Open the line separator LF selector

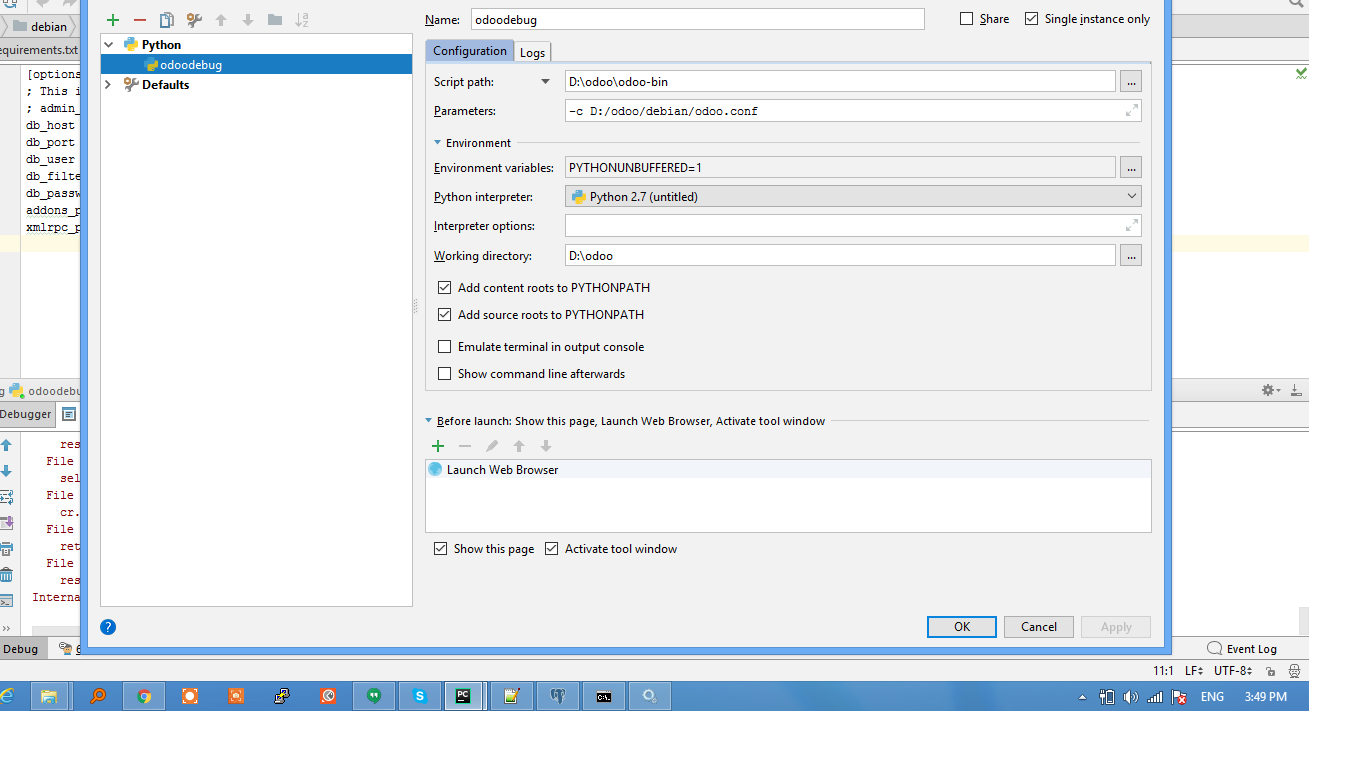[1194, 671]
